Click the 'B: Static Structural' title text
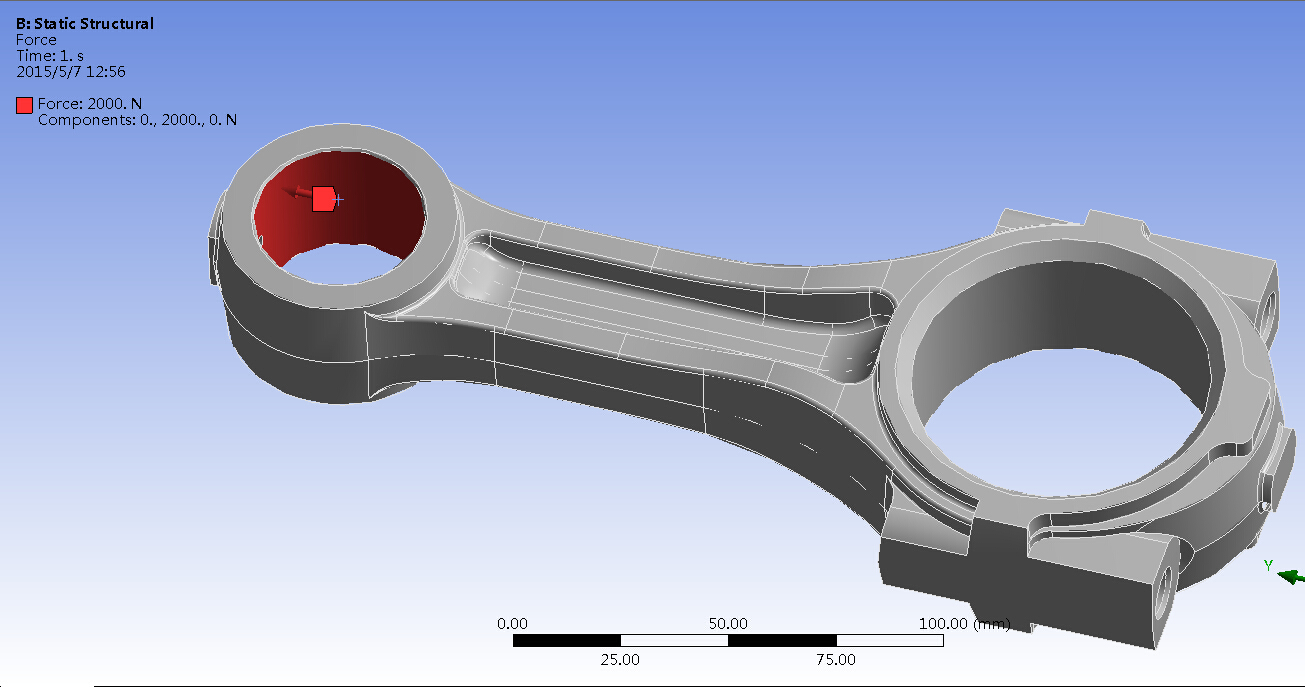 (86, 23)
